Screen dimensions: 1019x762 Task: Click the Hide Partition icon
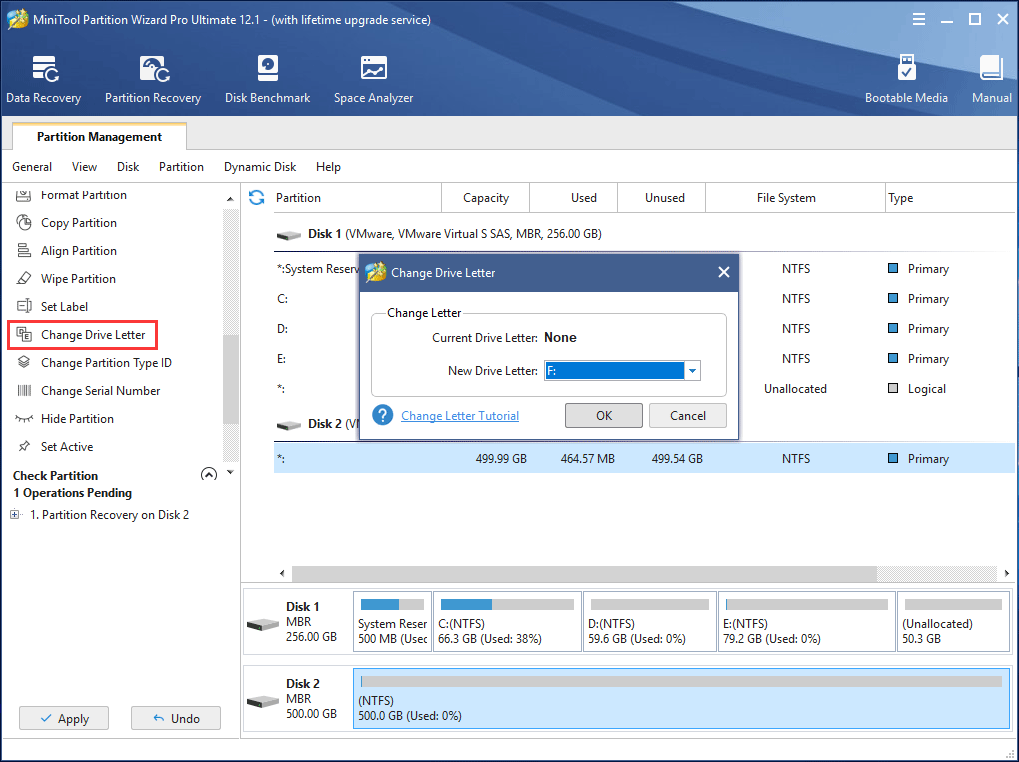24,418
